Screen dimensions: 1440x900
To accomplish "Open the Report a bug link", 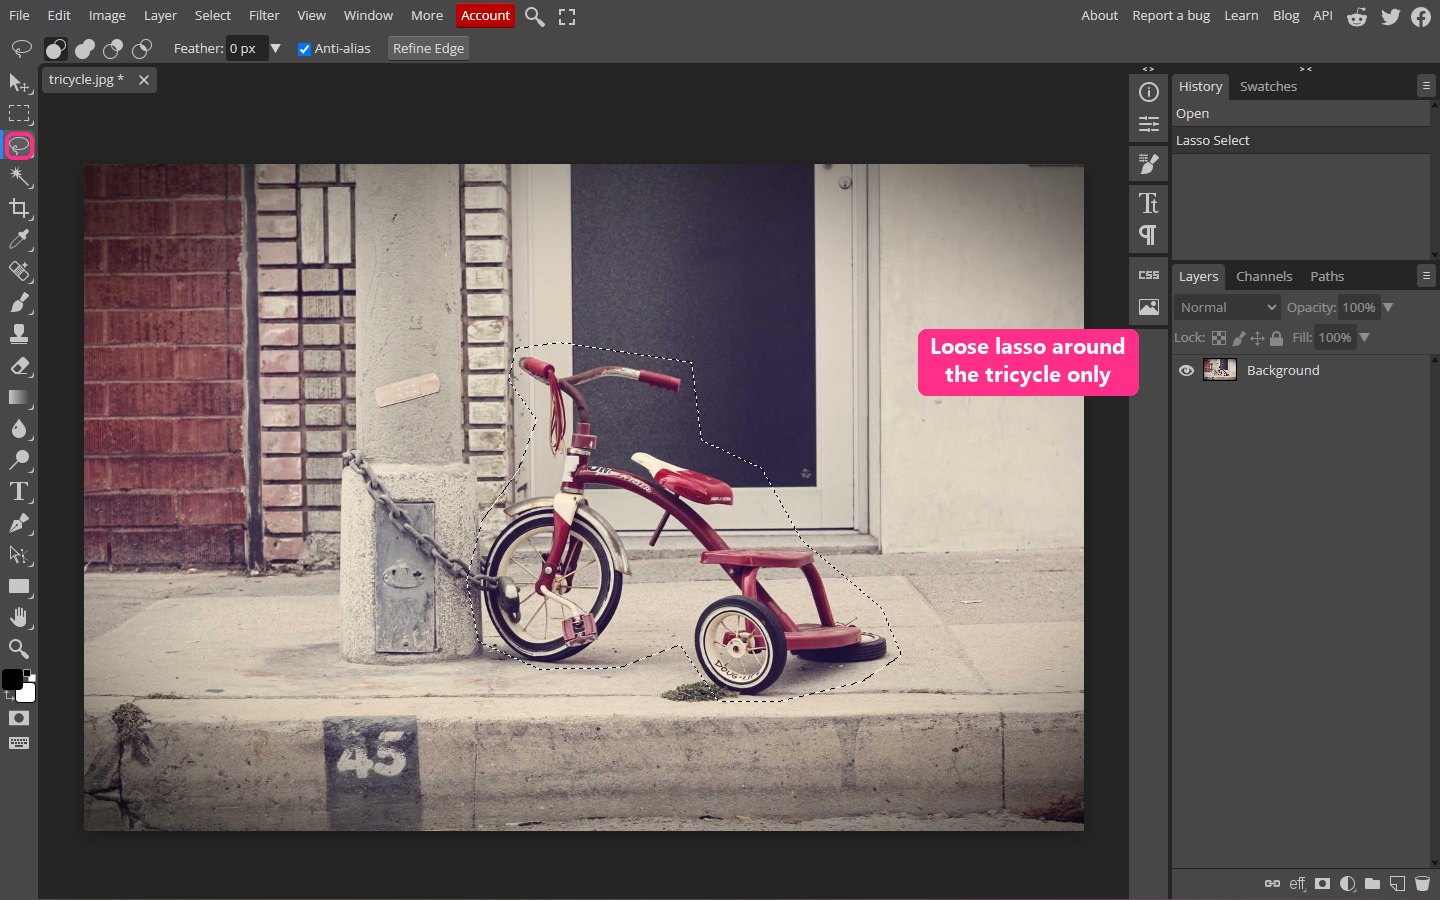I will point(1171,16).
